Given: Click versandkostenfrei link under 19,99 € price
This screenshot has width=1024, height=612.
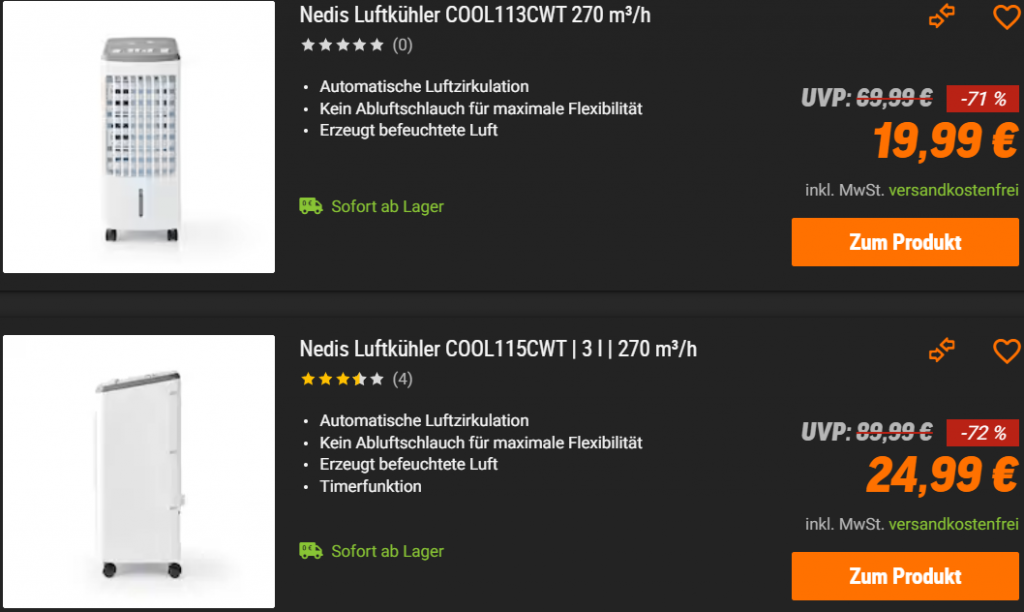Looking at the screenshot, I should [x=953, y=190].
